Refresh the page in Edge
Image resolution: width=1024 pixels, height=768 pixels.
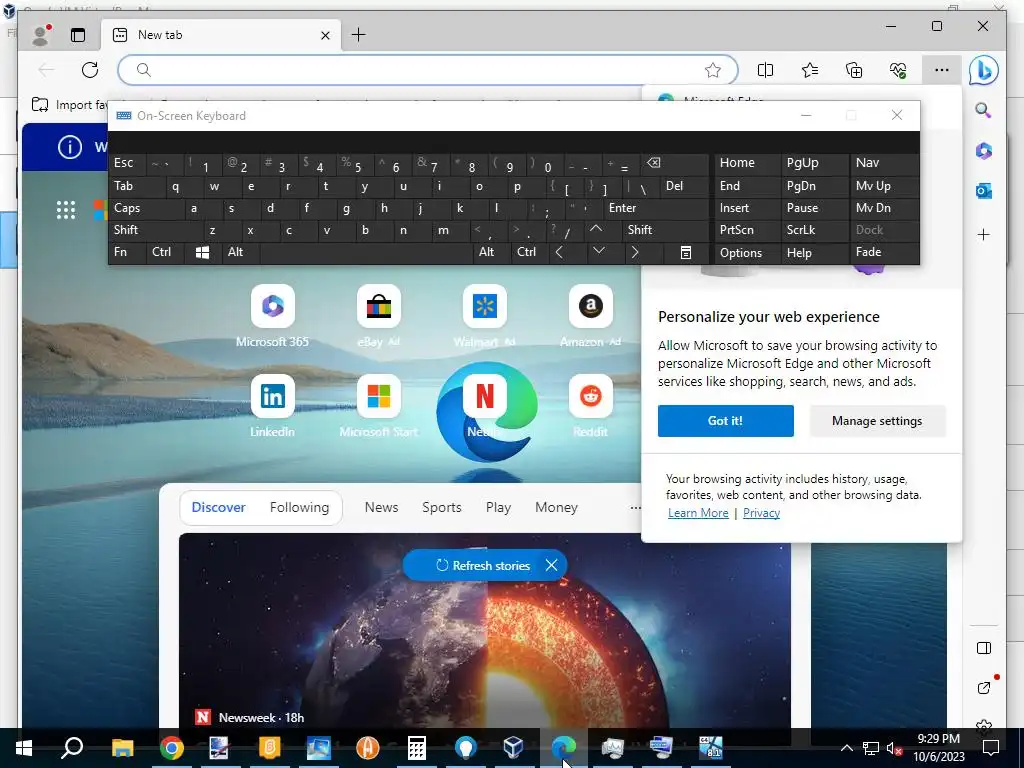tap(90, 70)
